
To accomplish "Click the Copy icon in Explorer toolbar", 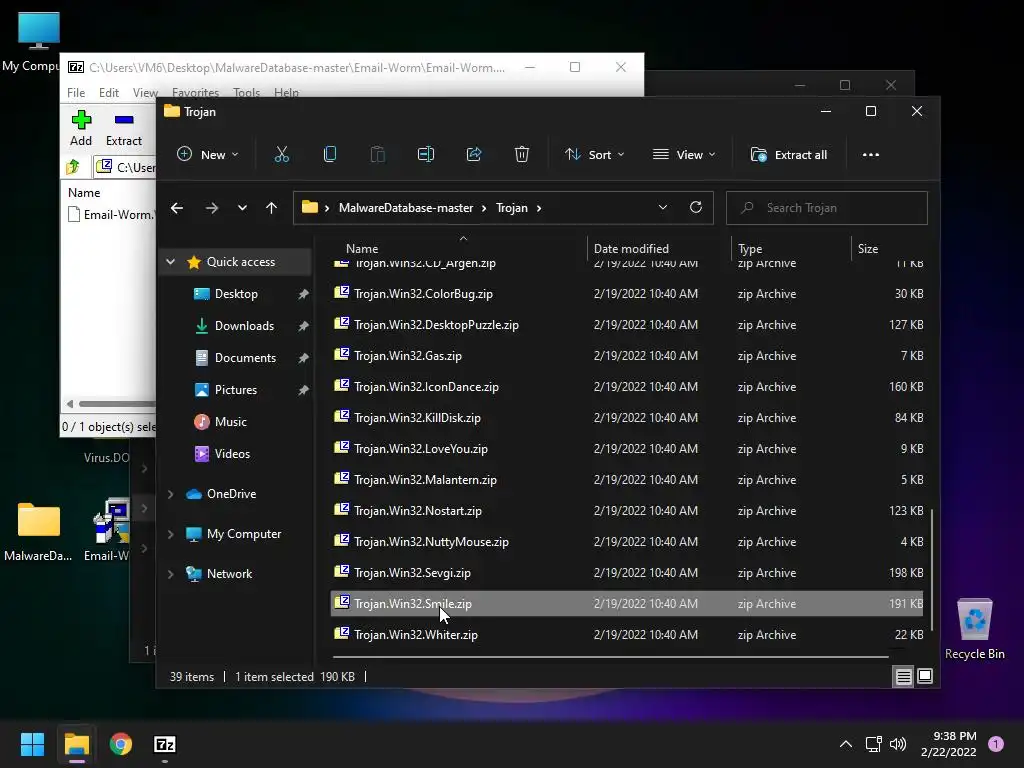I will (330, 155).
